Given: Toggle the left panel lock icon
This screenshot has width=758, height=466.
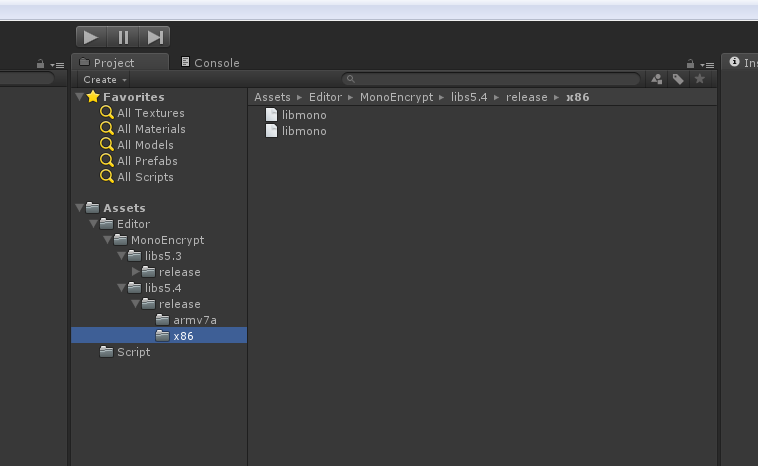Looking at the screenshot, I should pyautogui.click(x=41, y=64).
